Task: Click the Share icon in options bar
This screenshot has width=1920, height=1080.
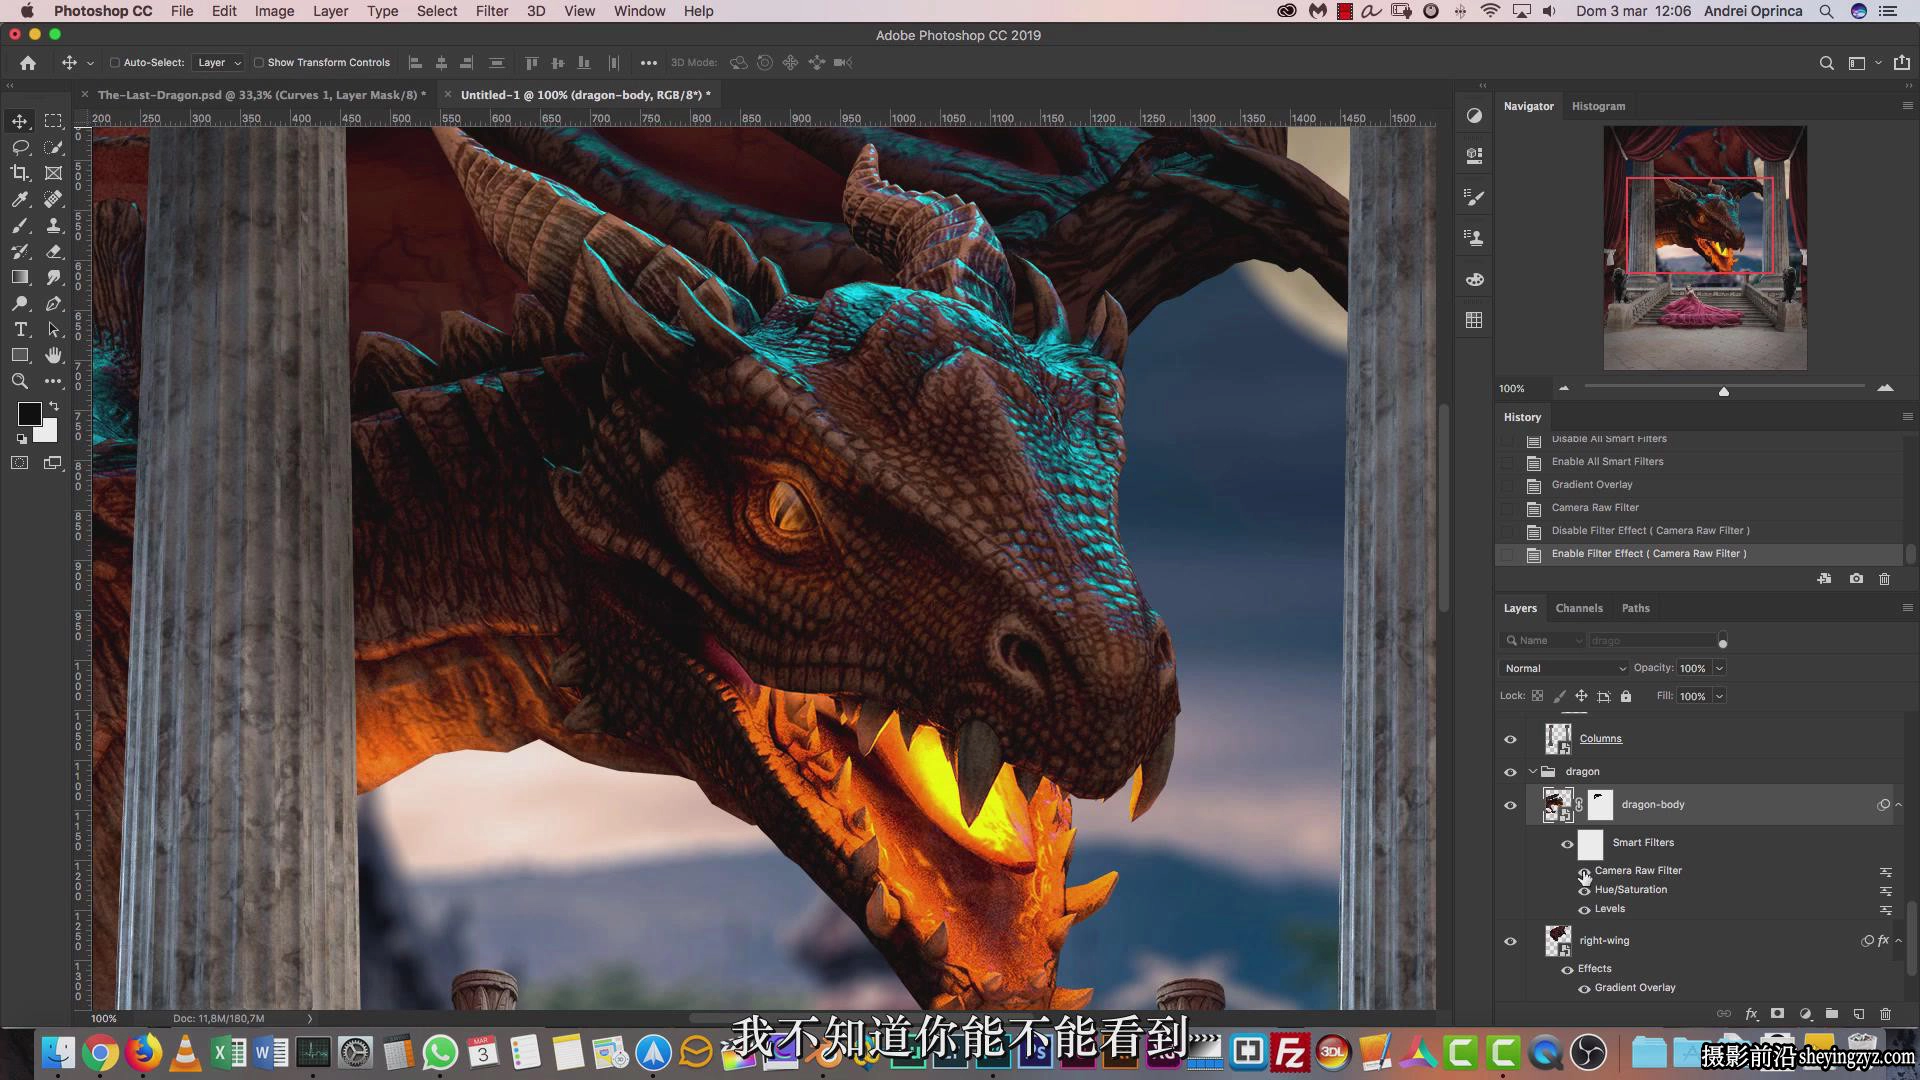Action: coord(1901,63)
